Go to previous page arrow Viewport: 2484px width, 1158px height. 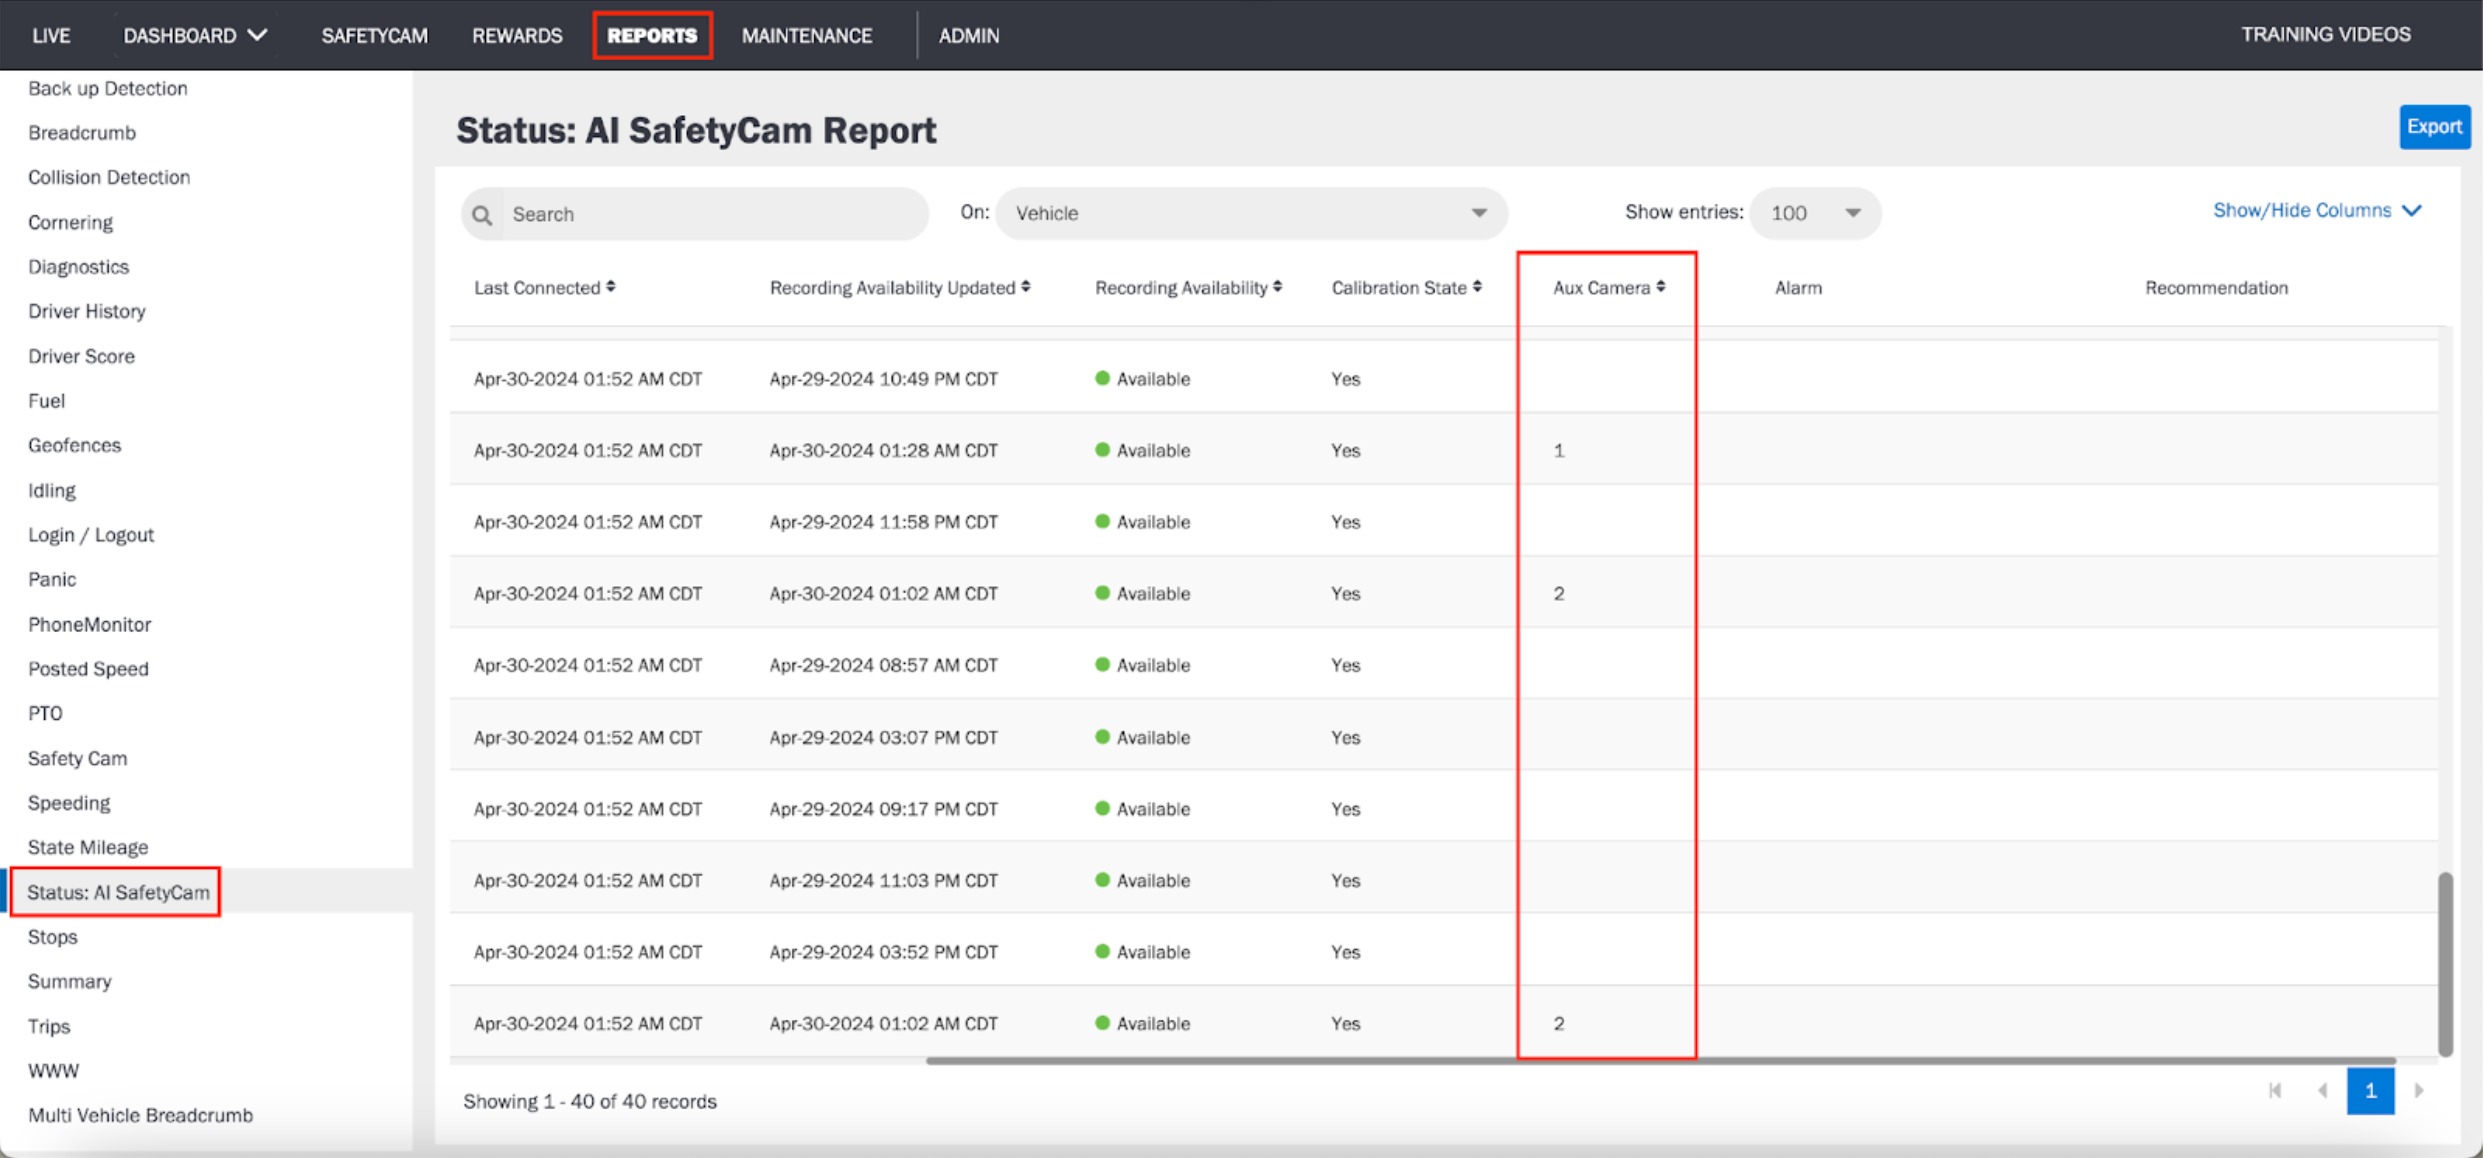(2323, 1091)
